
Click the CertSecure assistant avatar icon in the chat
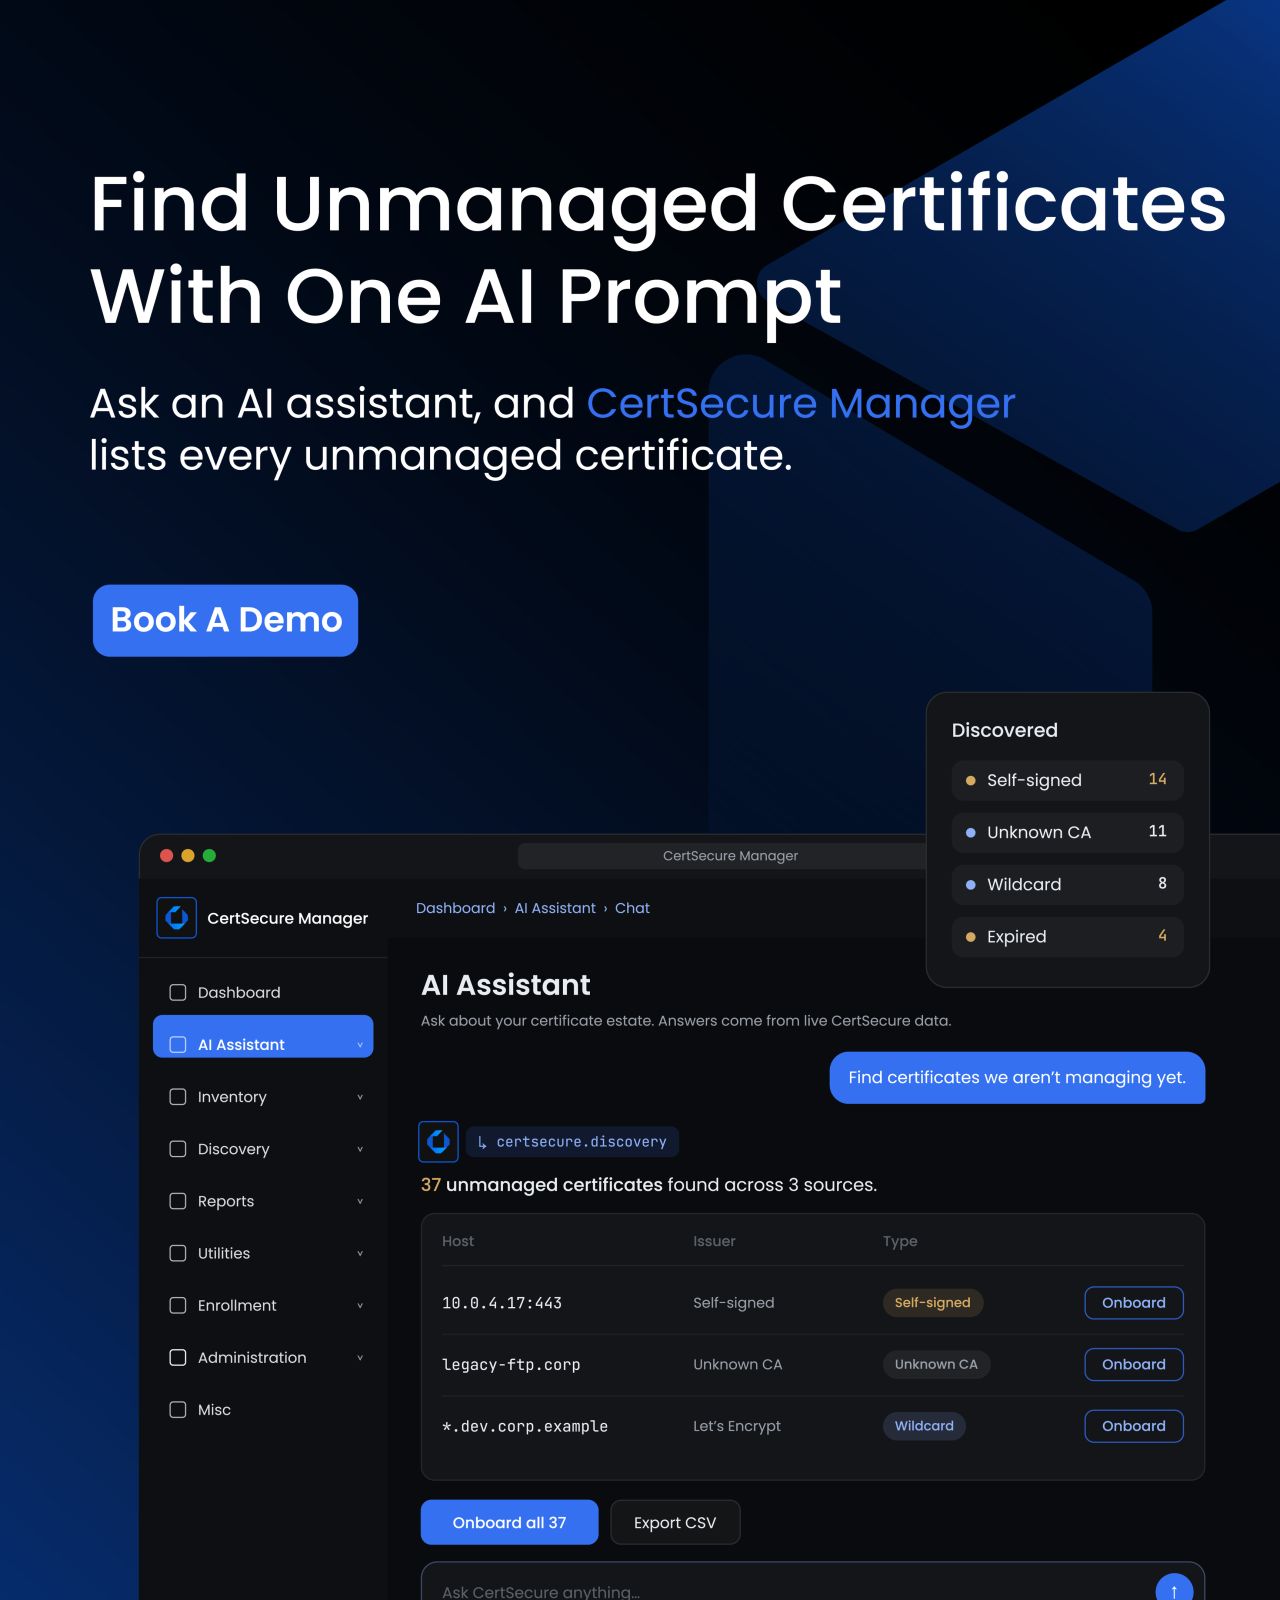[x=438, y=1141]
